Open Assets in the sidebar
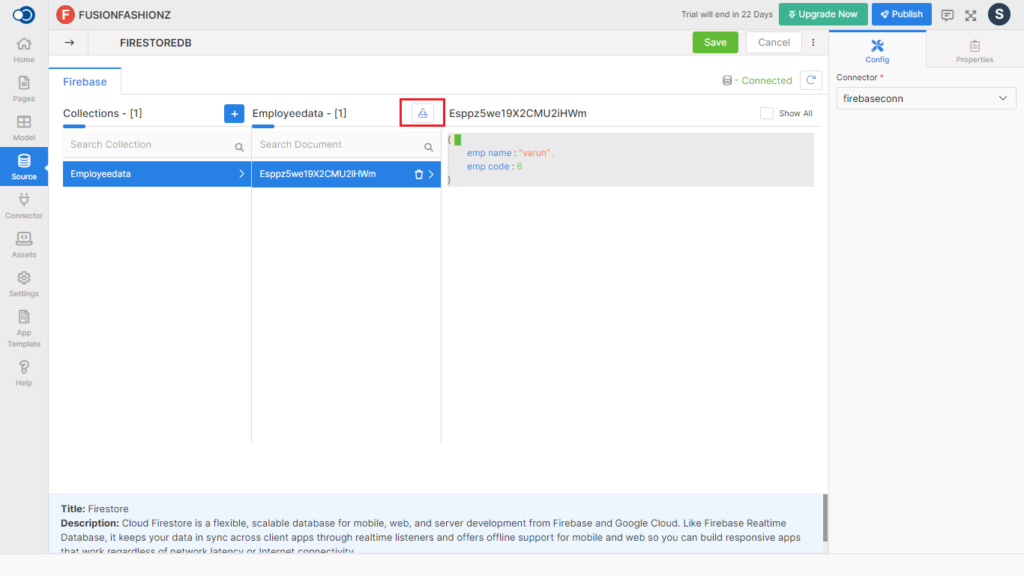 pyautogui.click(x=24, y=245)
